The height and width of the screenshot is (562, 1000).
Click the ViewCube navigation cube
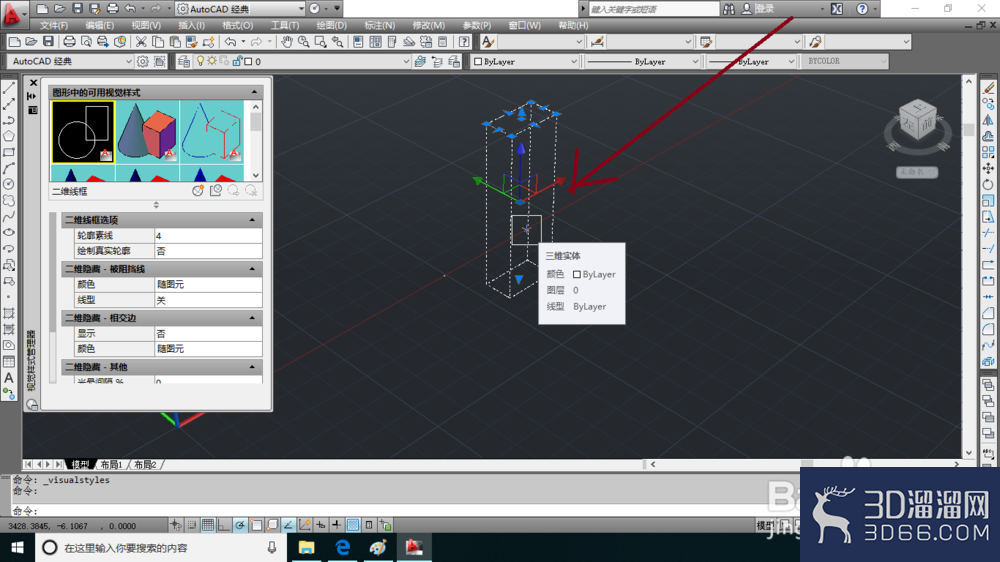click(917, 121)
